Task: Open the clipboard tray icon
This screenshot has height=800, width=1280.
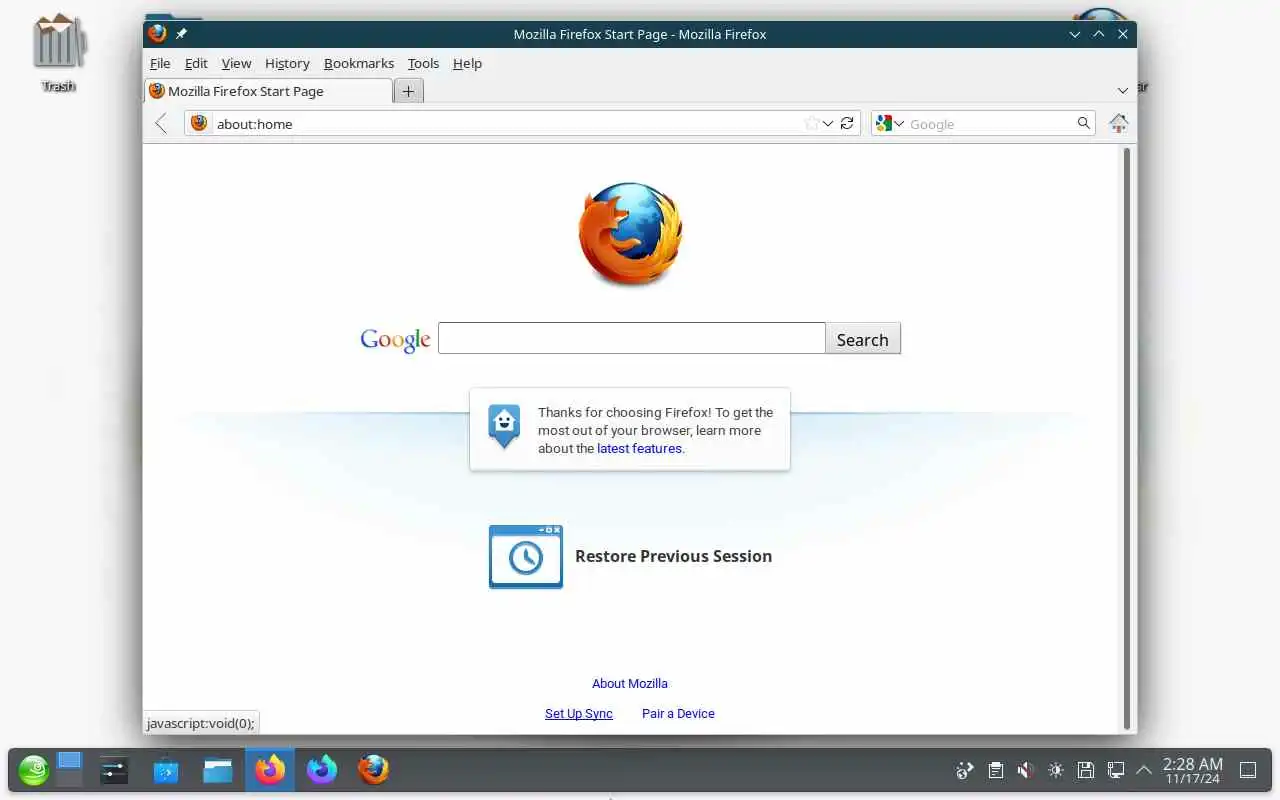Action: [x=995, y=770]
